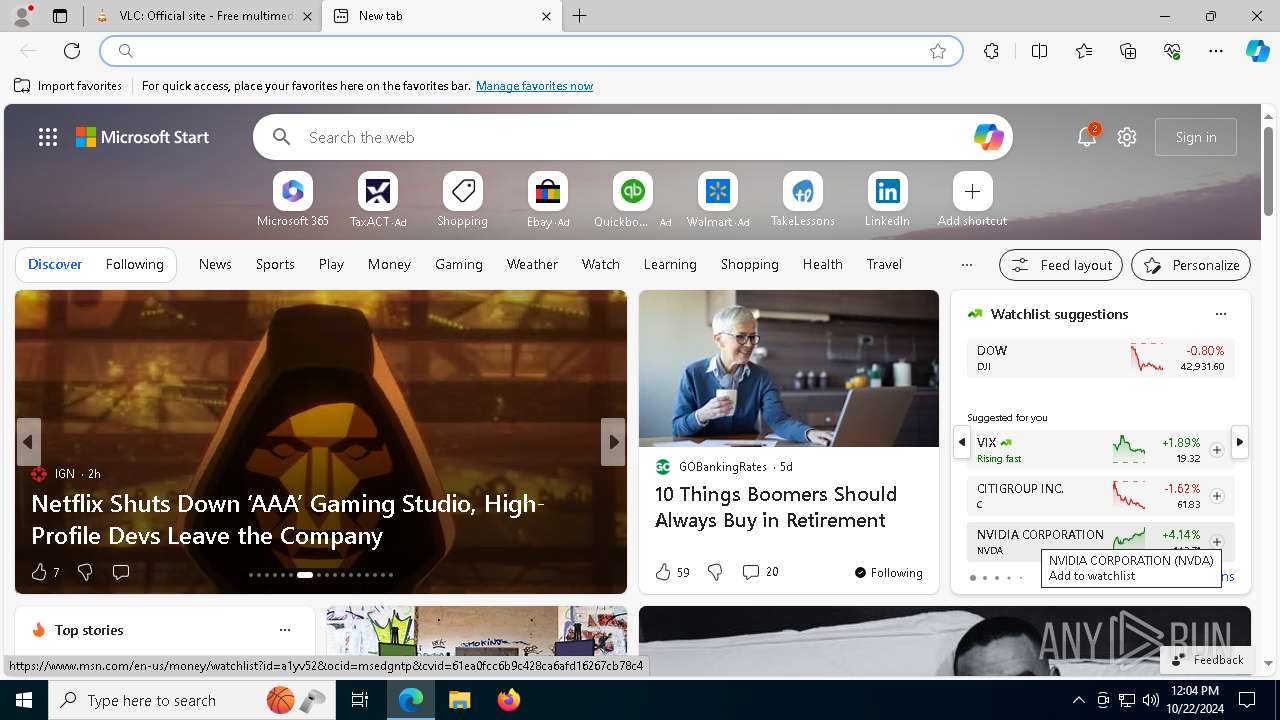Select the Following feed tab

134,264
